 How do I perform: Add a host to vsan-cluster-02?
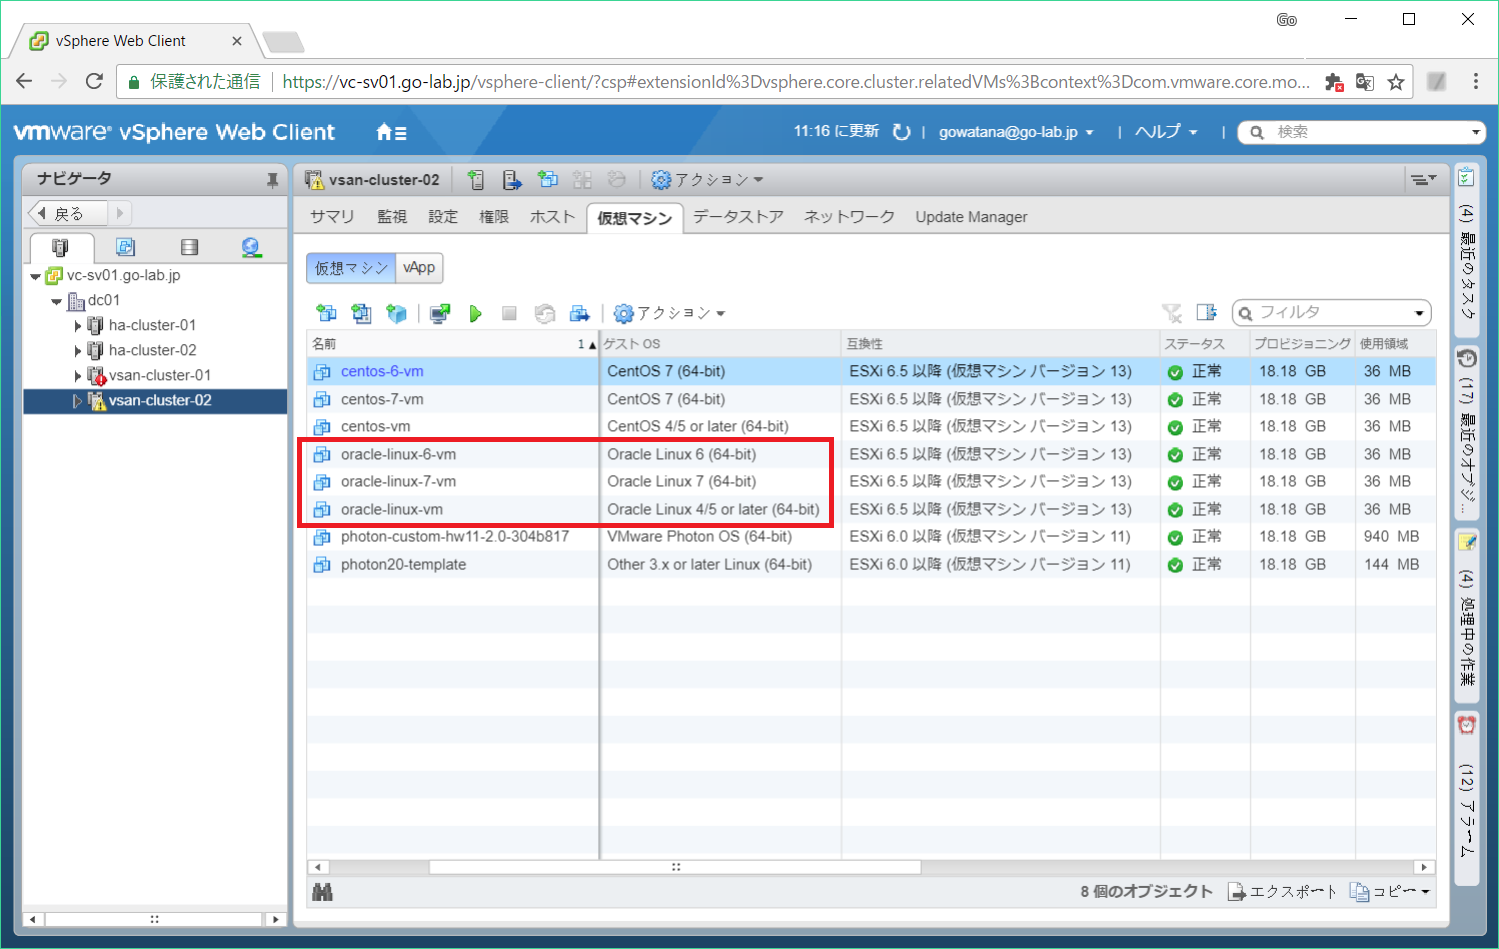coord(476,180)
